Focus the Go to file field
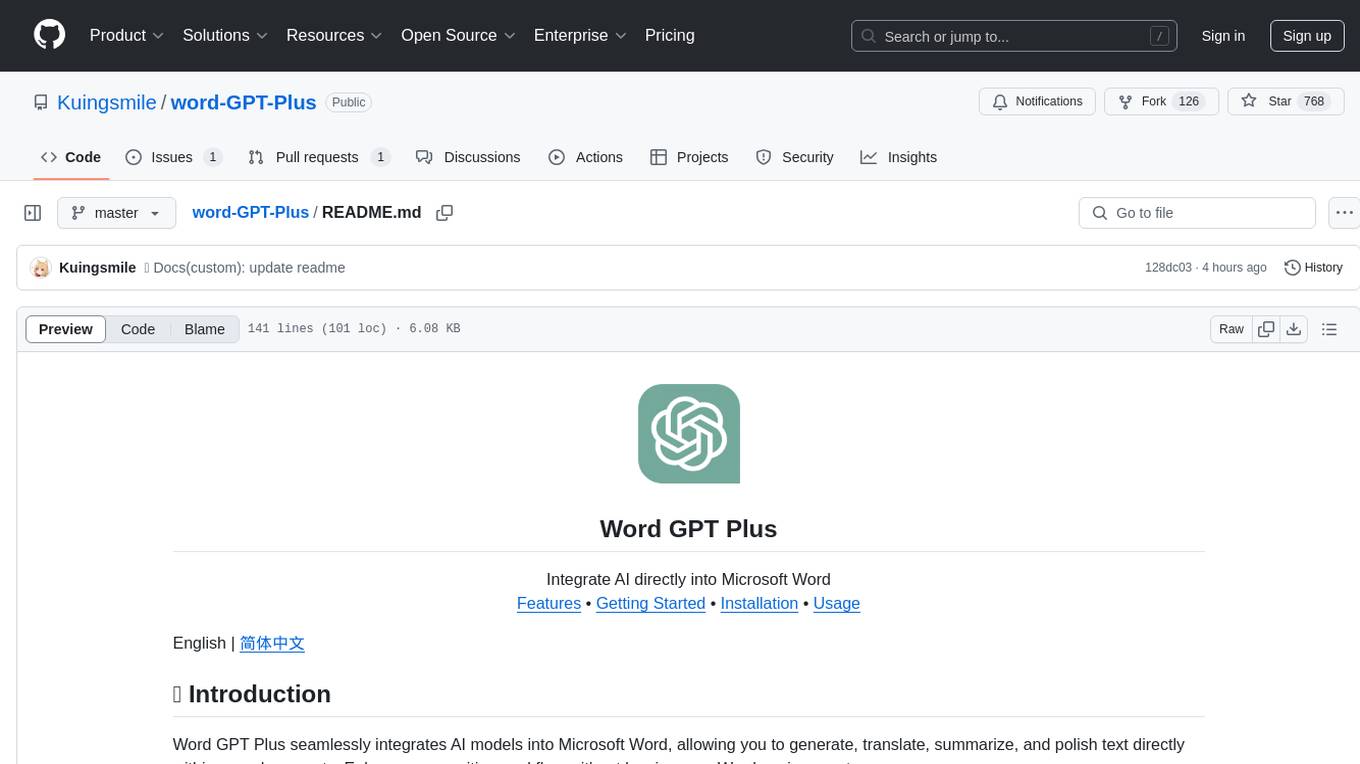Image resolution: width=1360 pixels, height=764 pixels. click(x=1197, y=213)
